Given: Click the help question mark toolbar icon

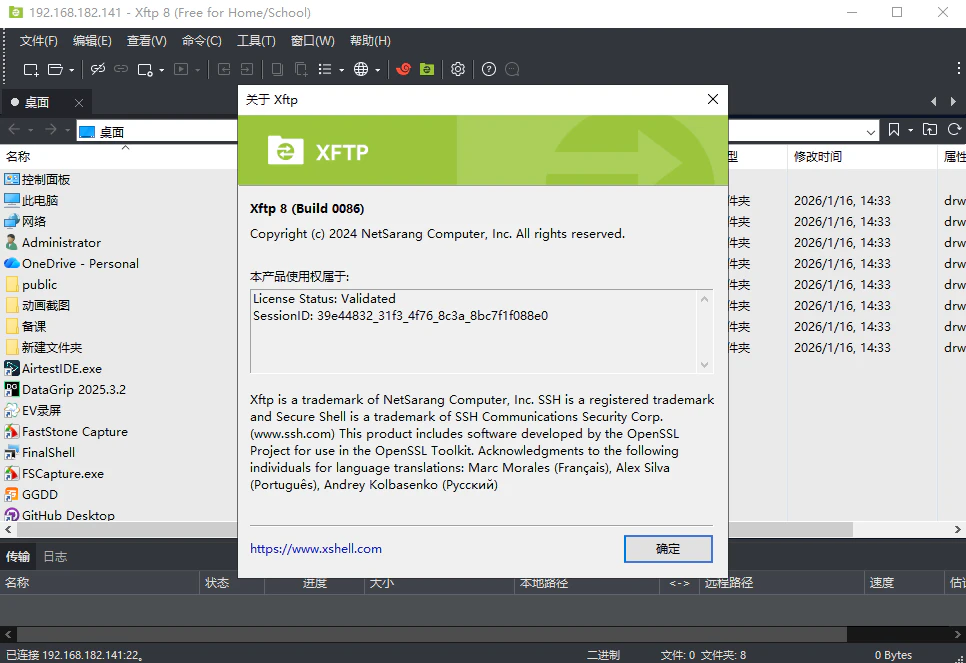Looking at the screenshot, I should 487,68.
